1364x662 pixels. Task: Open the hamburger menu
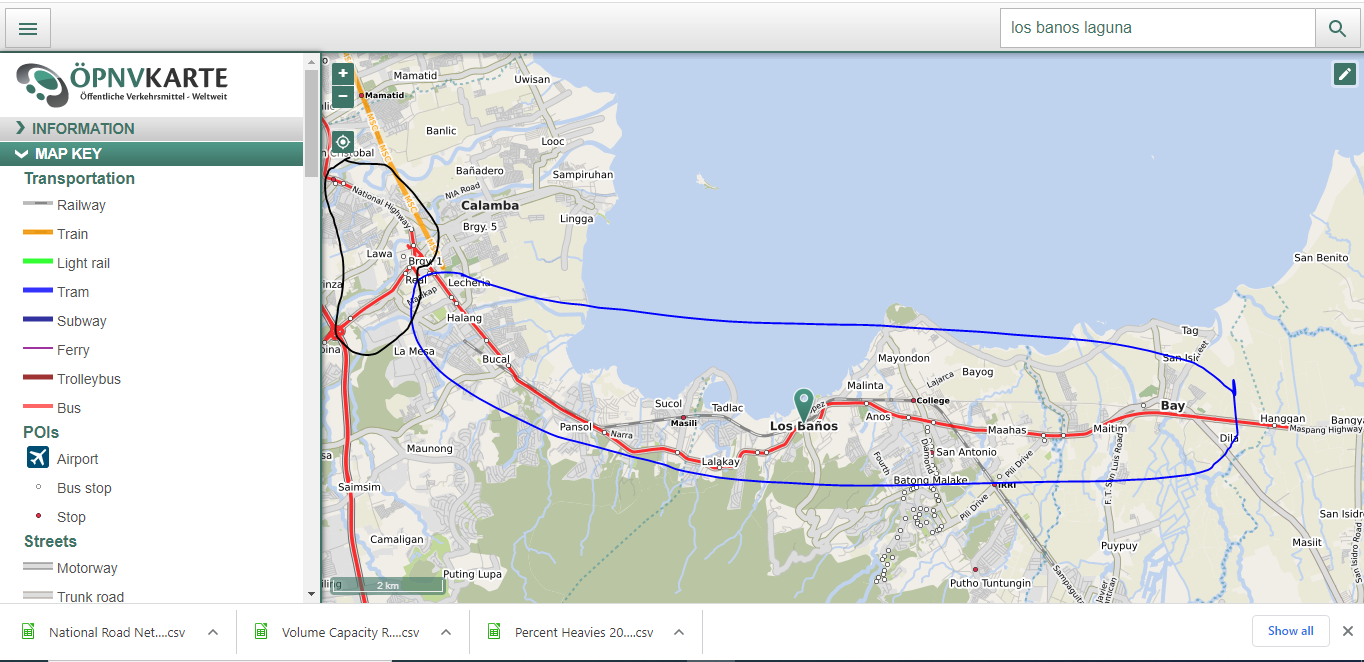point(28,29)
